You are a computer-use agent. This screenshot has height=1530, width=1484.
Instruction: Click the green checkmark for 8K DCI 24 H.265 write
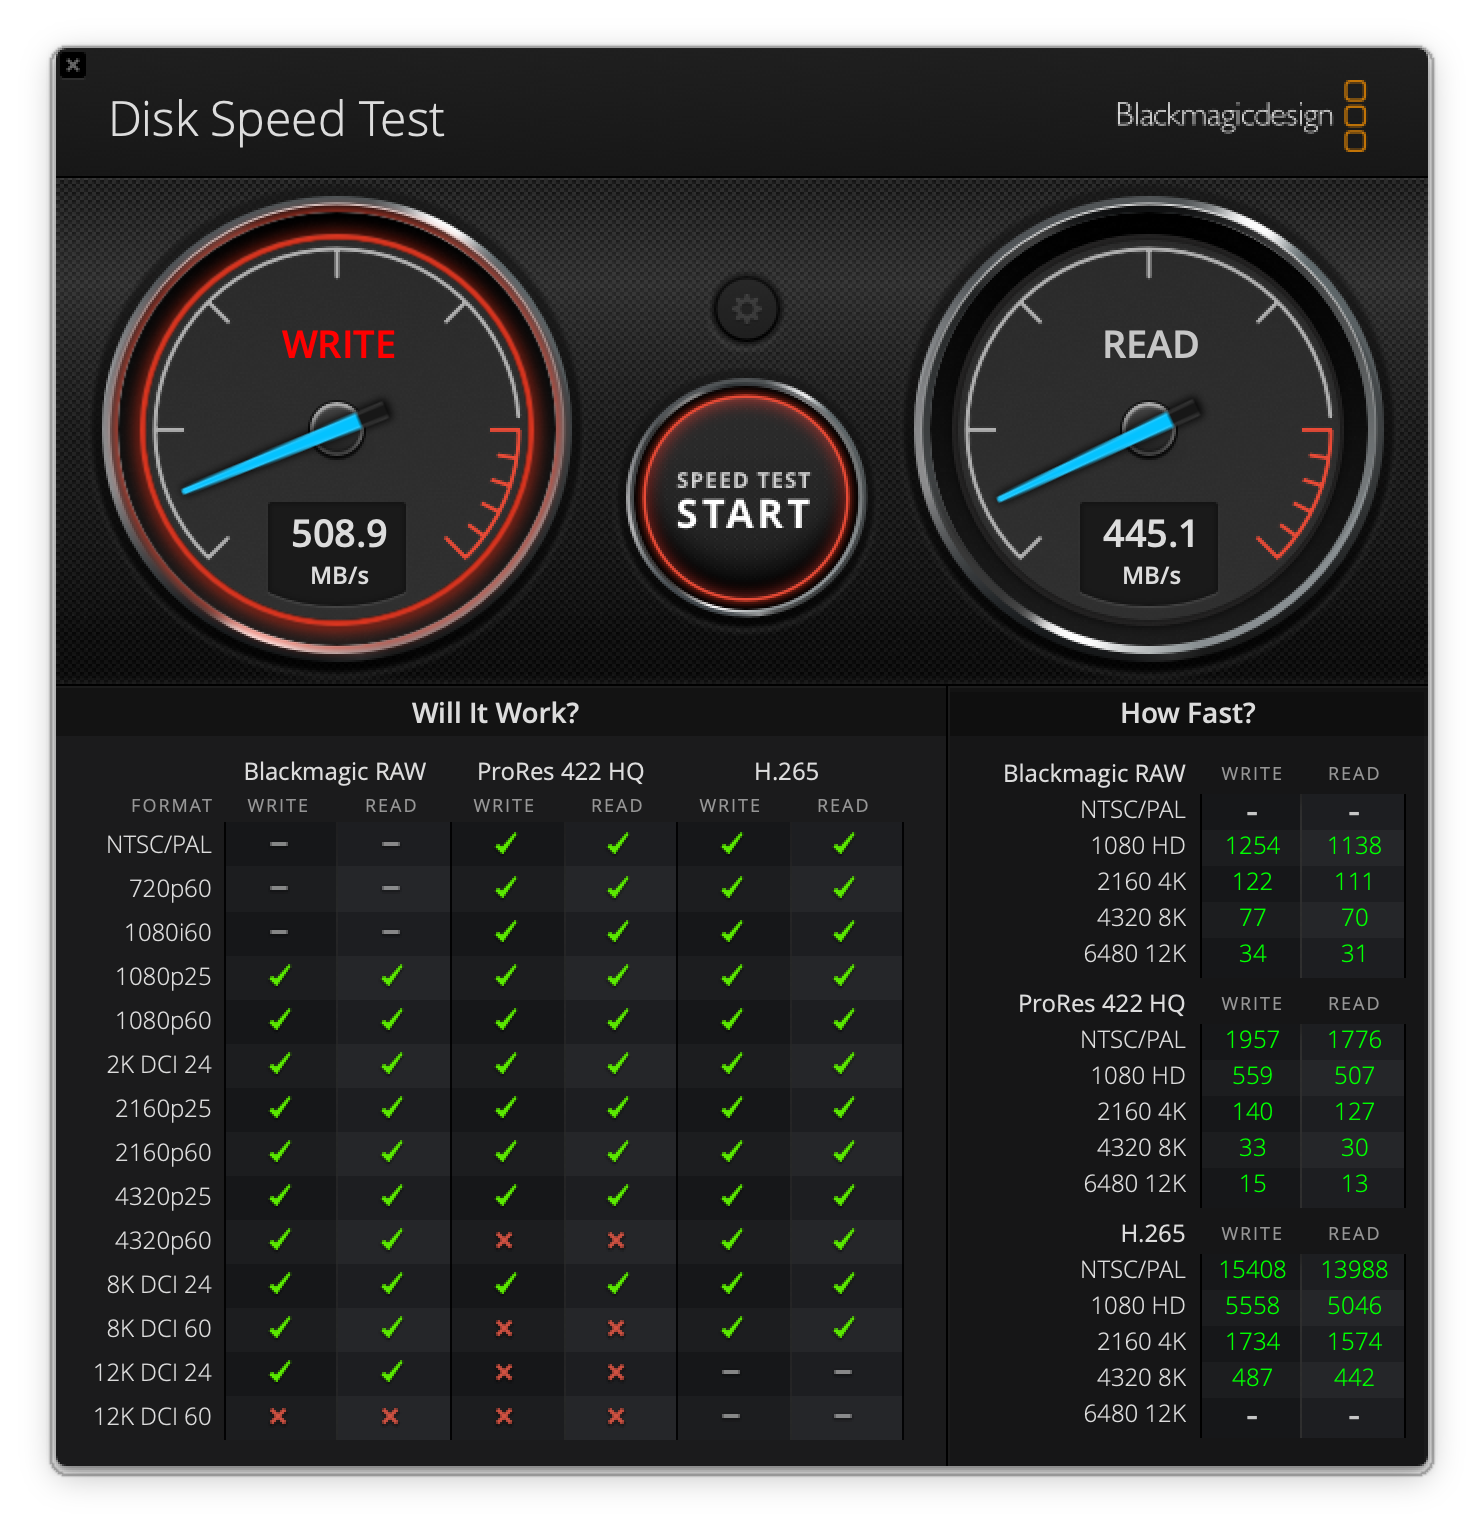click(x=731, y=1284)
